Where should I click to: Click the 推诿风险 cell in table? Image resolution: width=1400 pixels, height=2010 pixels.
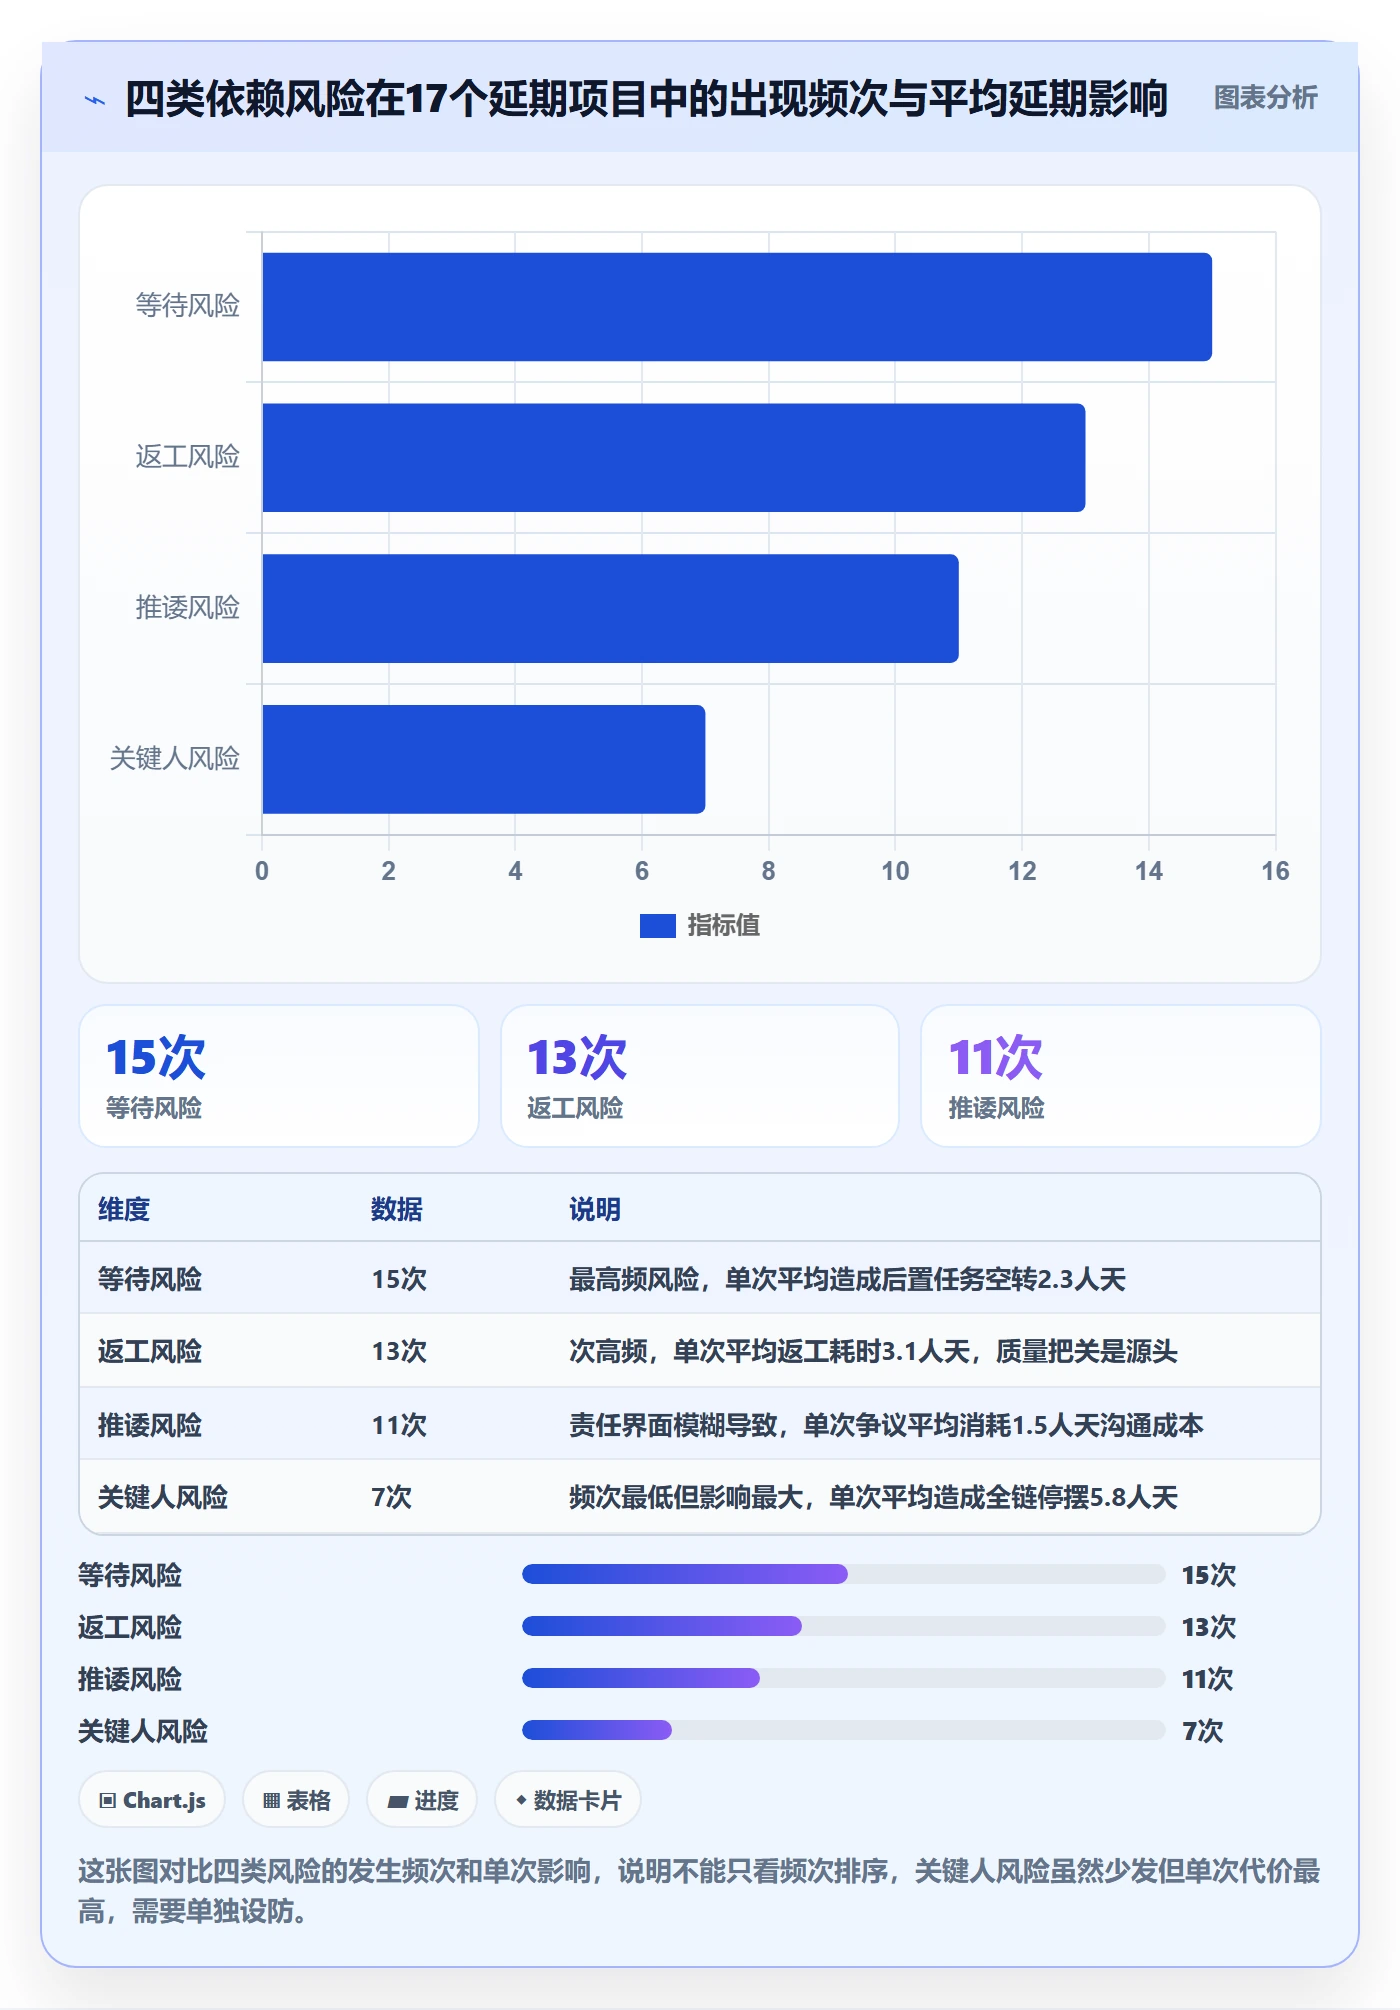[x=150, y=1424]
